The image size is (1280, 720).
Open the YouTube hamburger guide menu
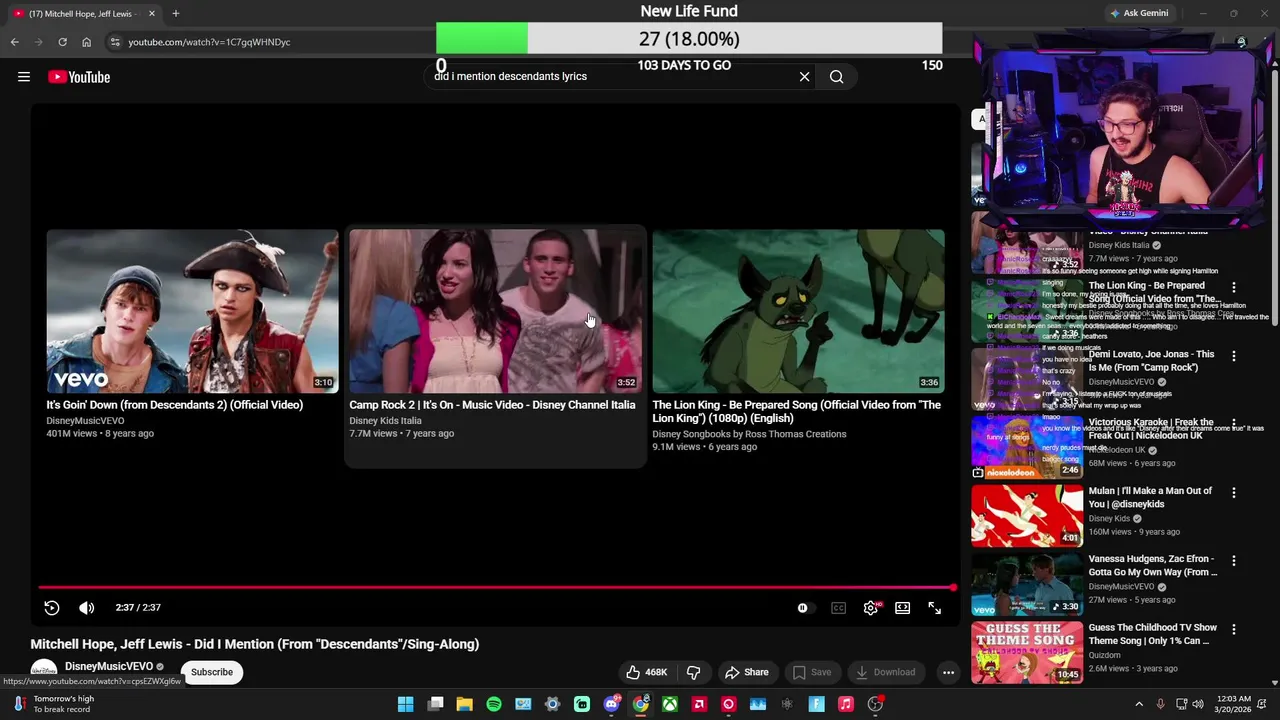pyautogui.click(x=24, y=77)
